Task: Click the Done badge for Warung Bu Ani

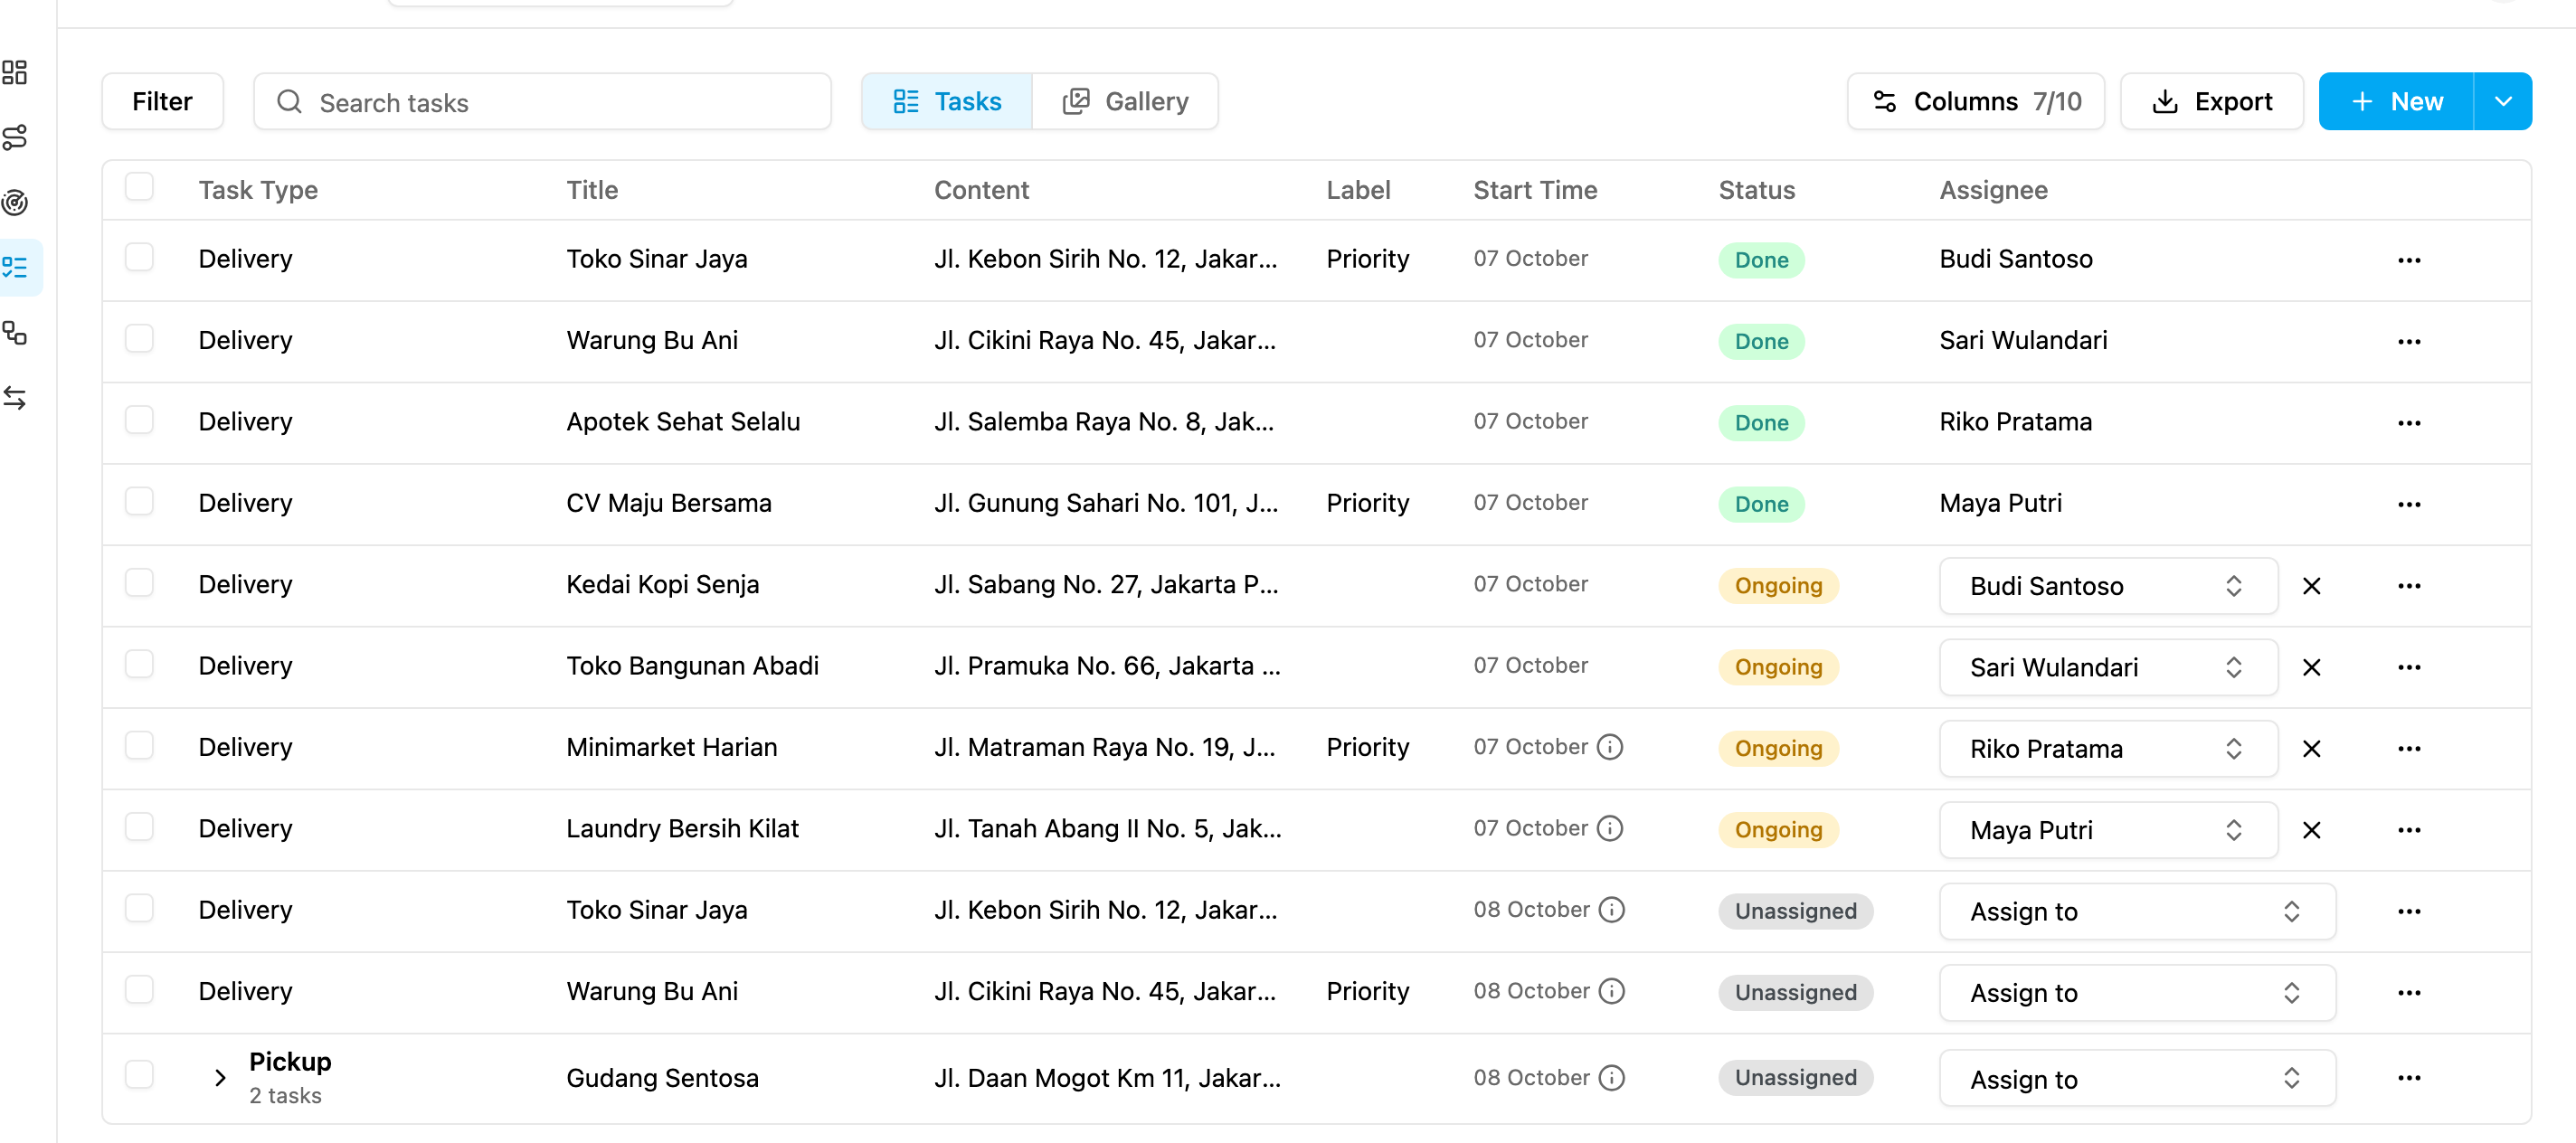Action: coord(1761,341)
